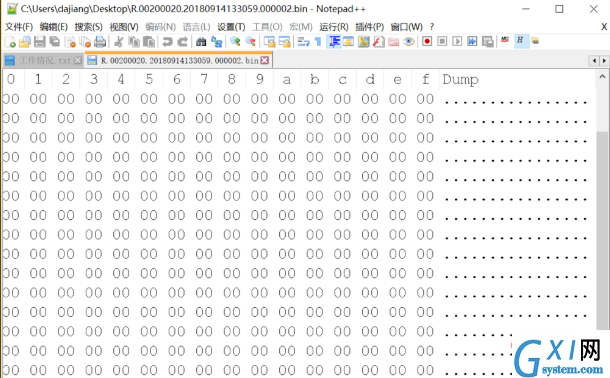
Task: Click the stop recording macro icon
Action: click(x=442, y=41)
